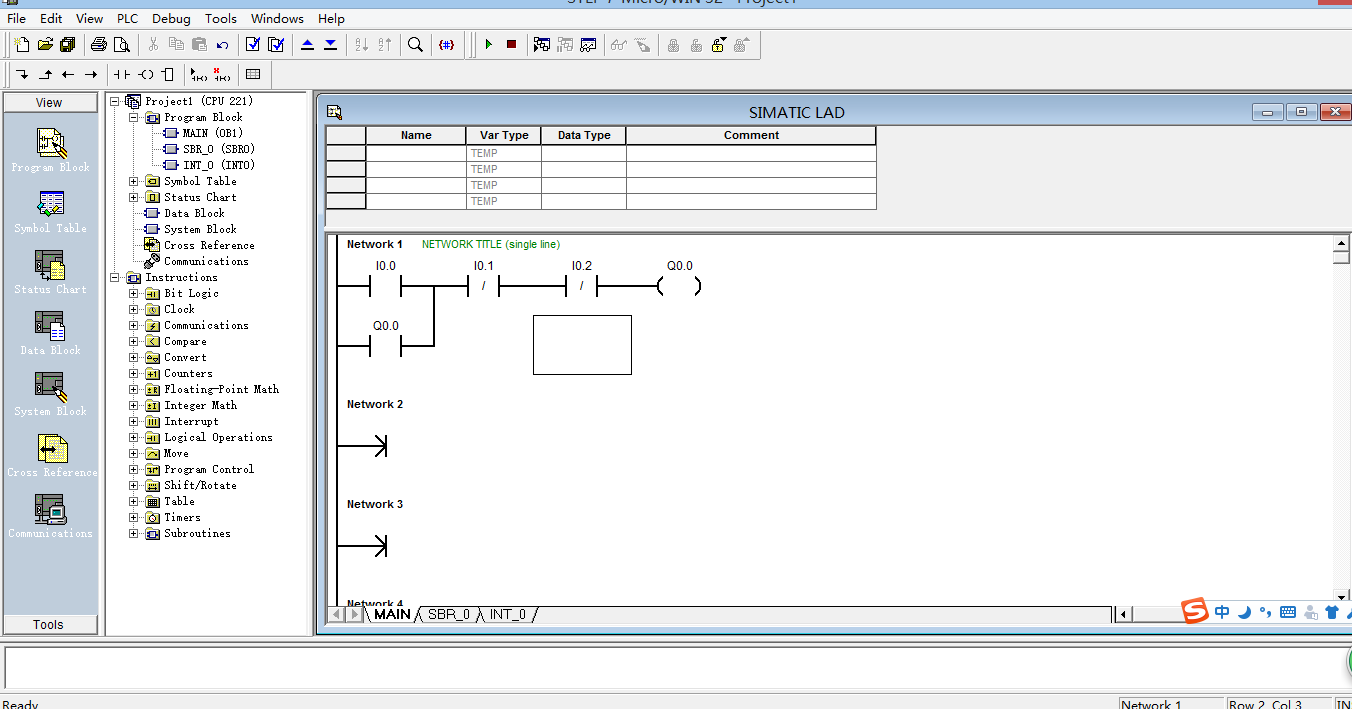Screen dimensions: 1352x709
Task: Click the STOP red square icon
Action: point(511,44)
